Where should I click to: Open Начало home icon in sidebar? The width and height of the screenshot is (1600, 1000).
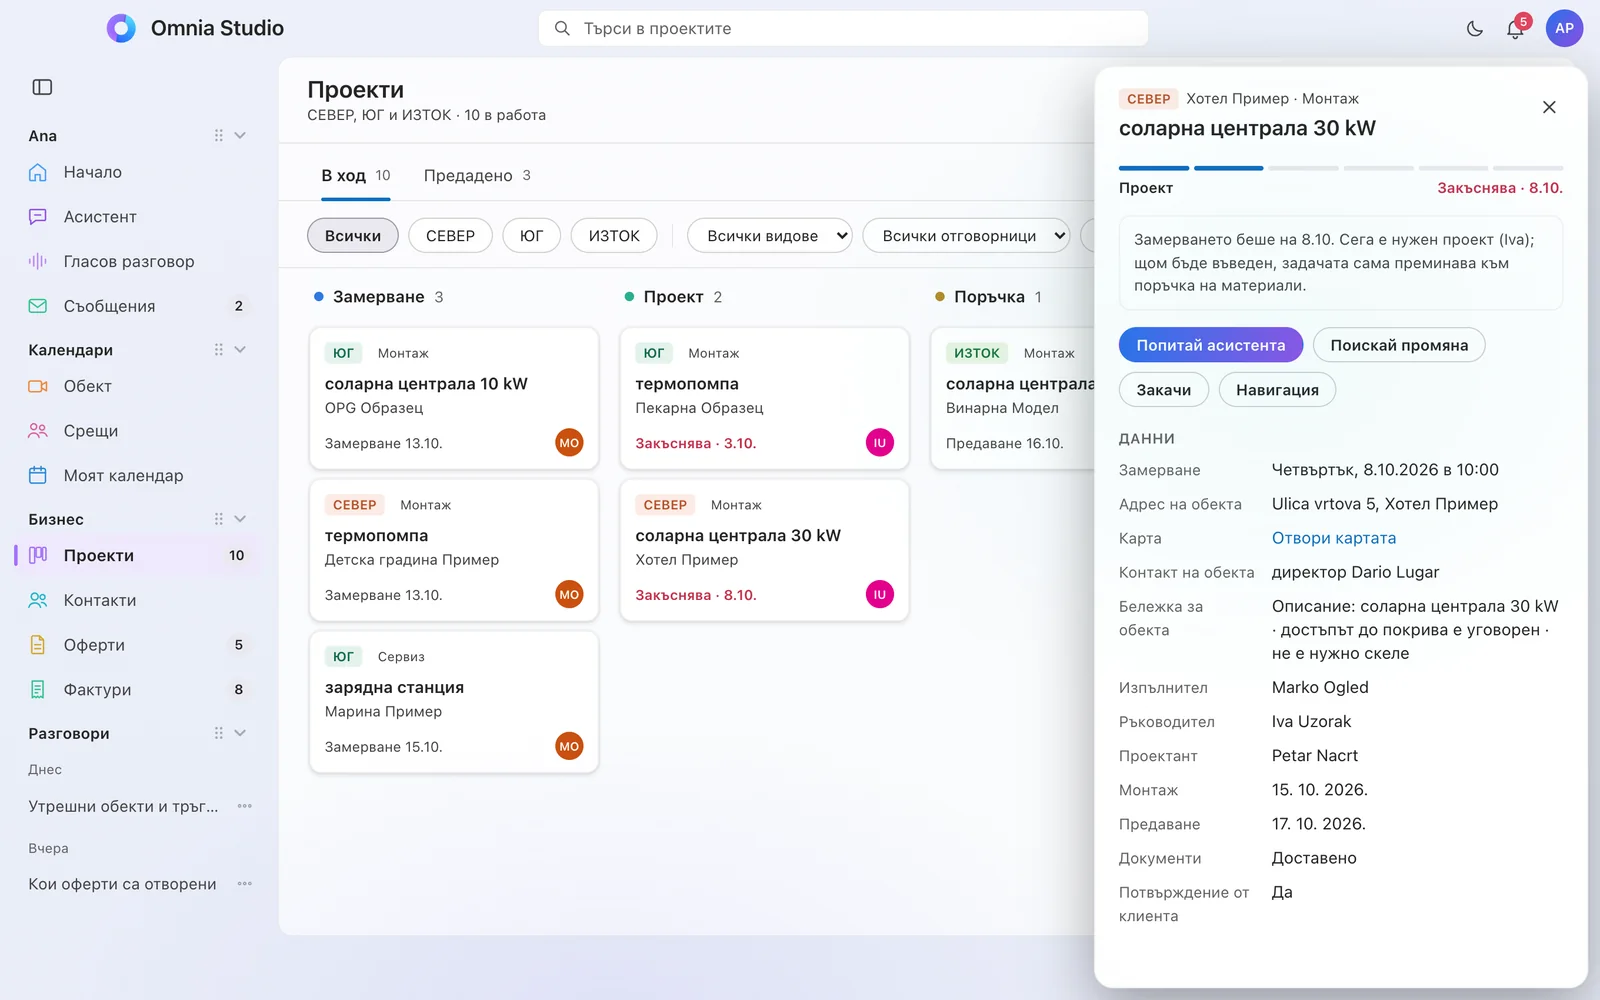coord(38,172)
